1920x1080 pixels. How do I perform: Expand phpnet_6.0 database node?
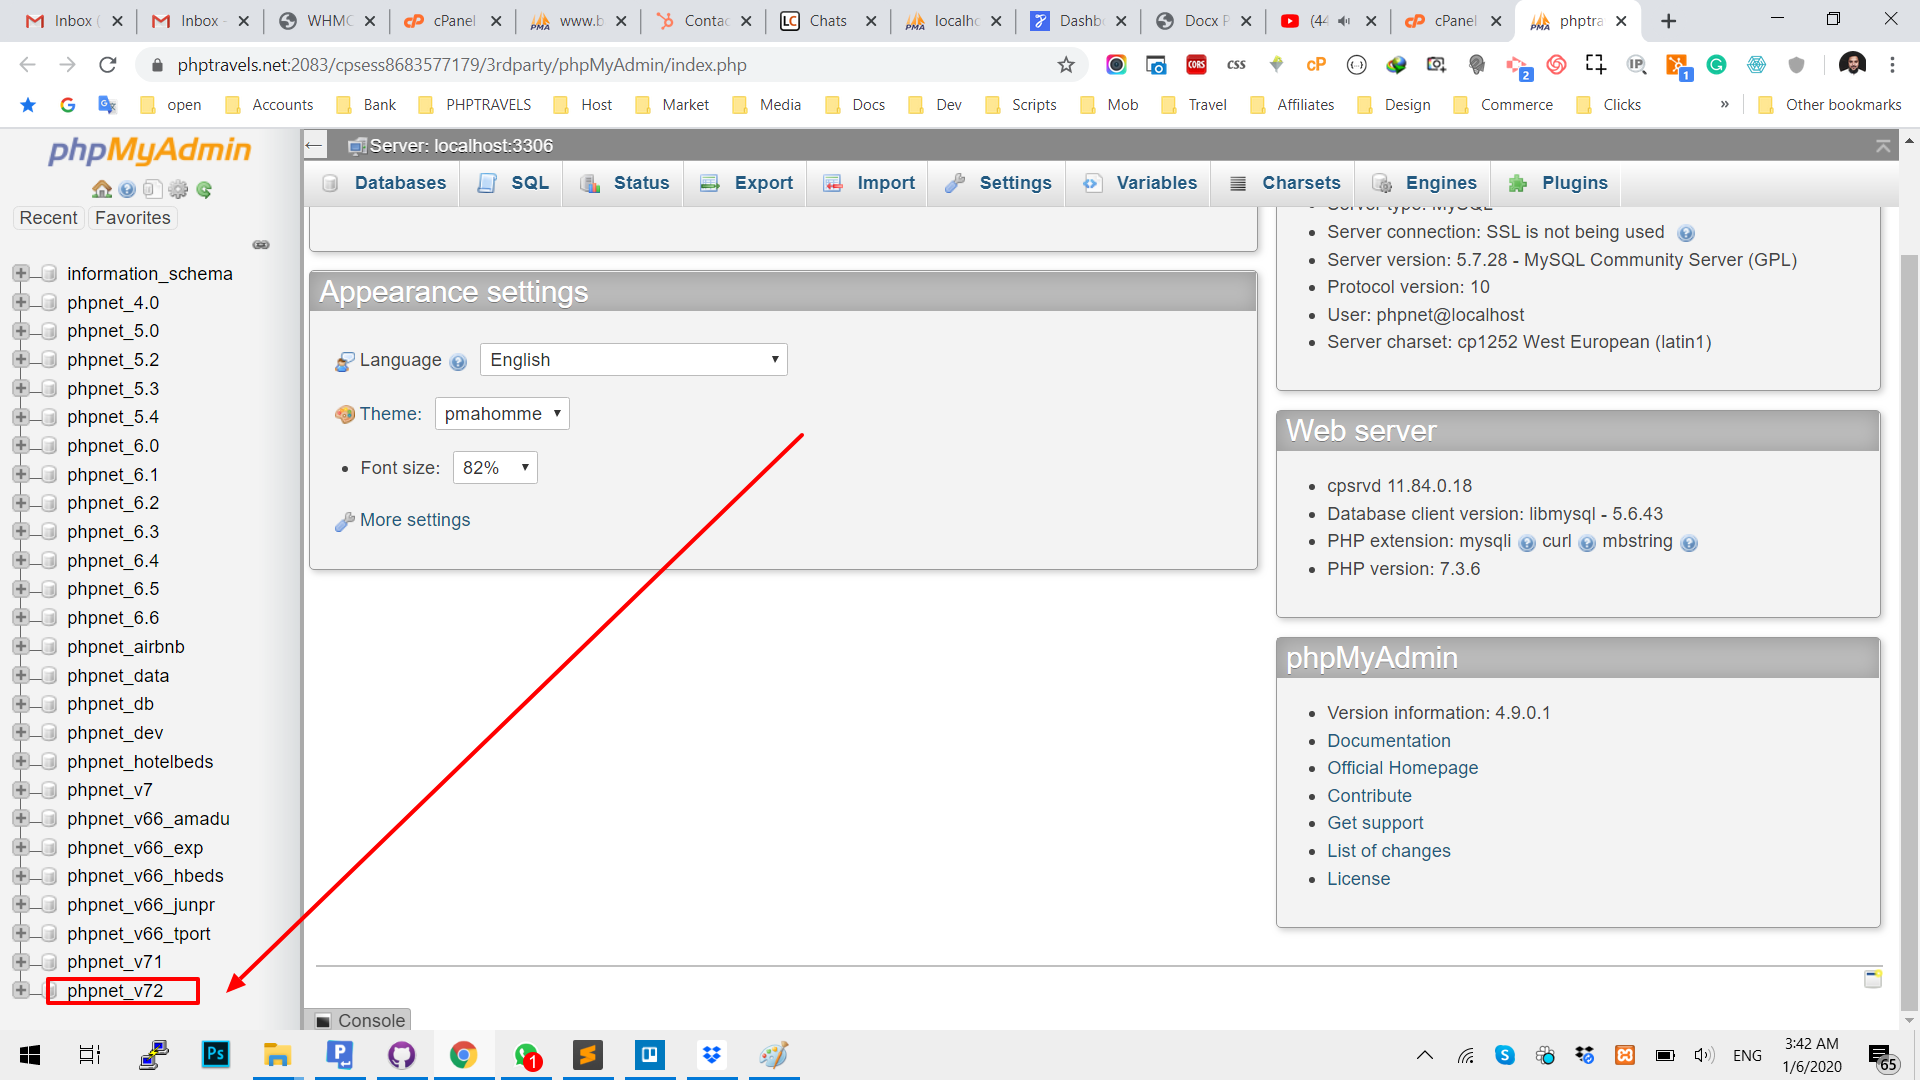pos(21,445)
